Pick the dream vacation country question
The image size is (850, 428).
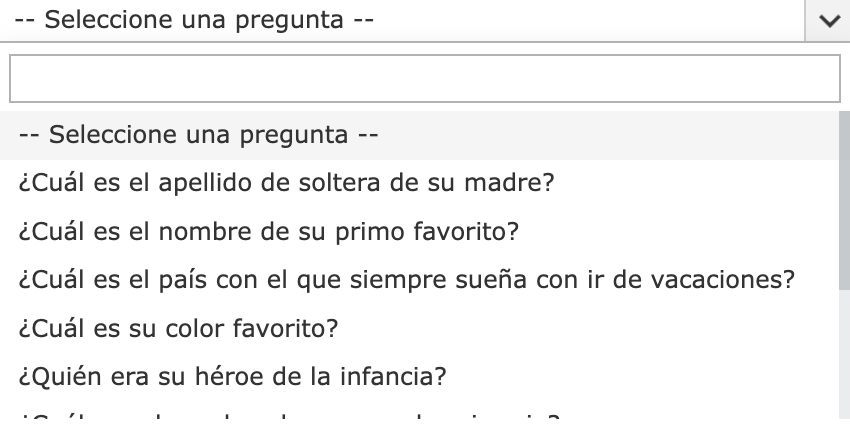(406, 280)
